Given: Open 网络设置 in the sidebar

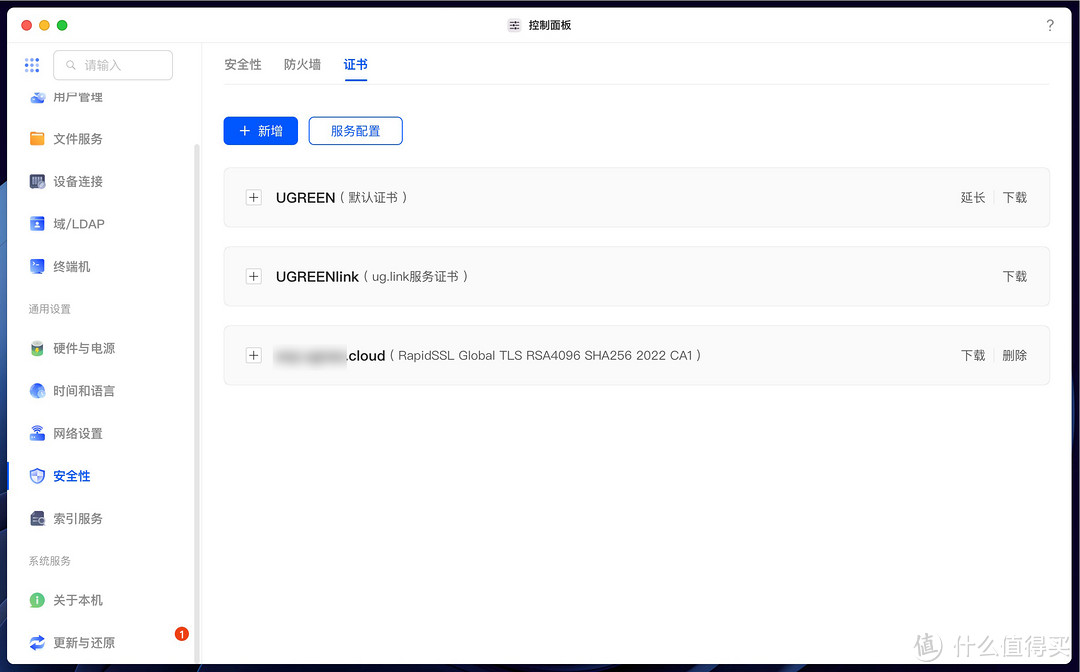Looking at the screenshot, I should pos(78,433).
